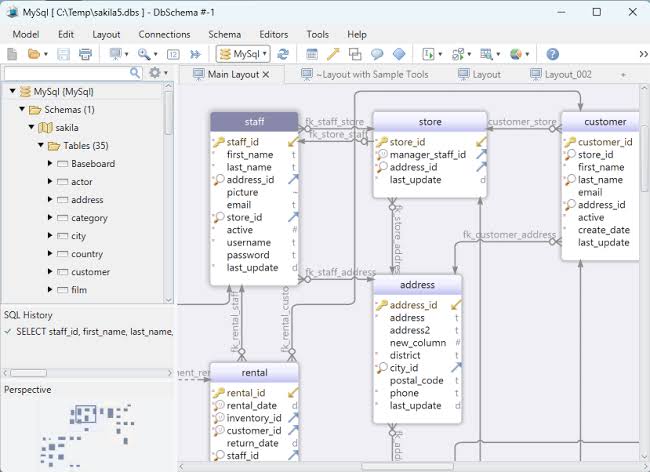Switch to ~Layout with Sample Tools tab
This screenshot has height=472, width=650.
pyautogui.click(x=365, y=75)
